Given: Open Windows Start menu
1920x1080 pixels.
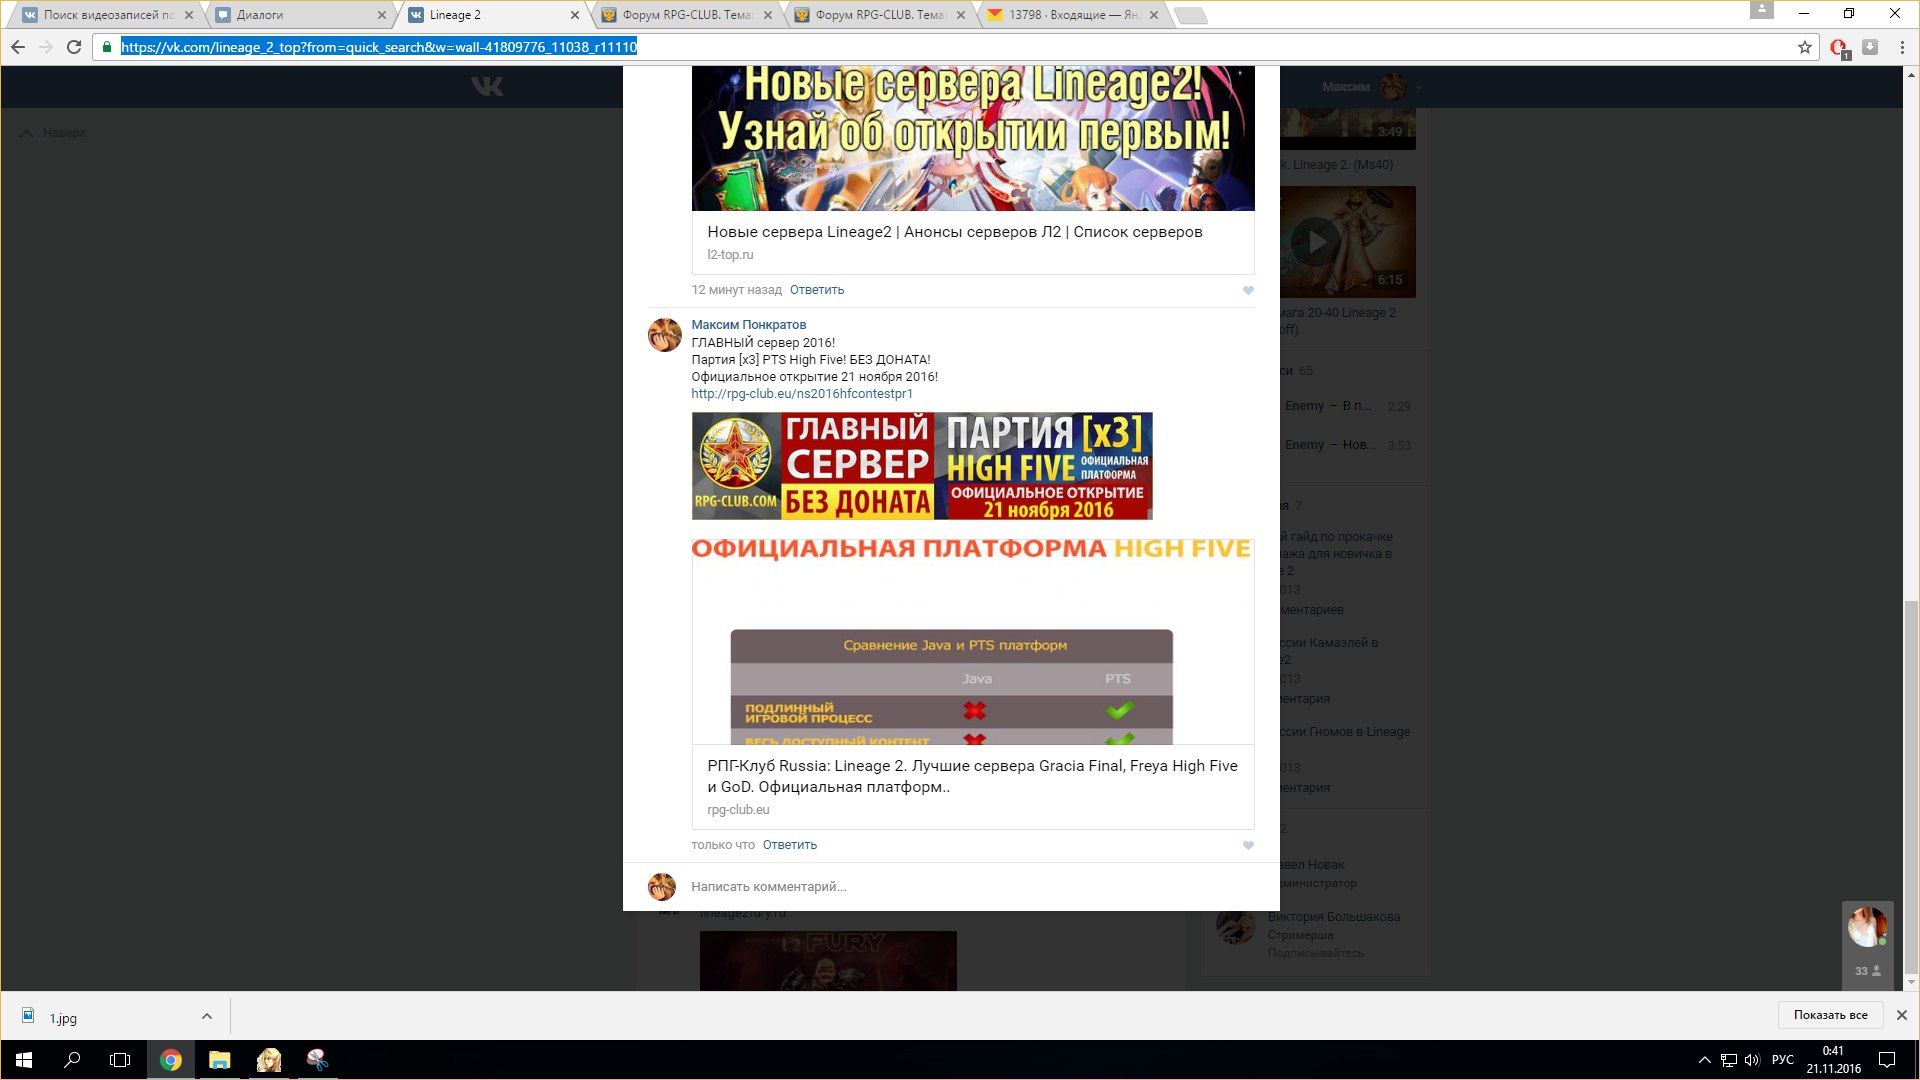Looking at the screenshot, I should click(x=24, y=1060).
